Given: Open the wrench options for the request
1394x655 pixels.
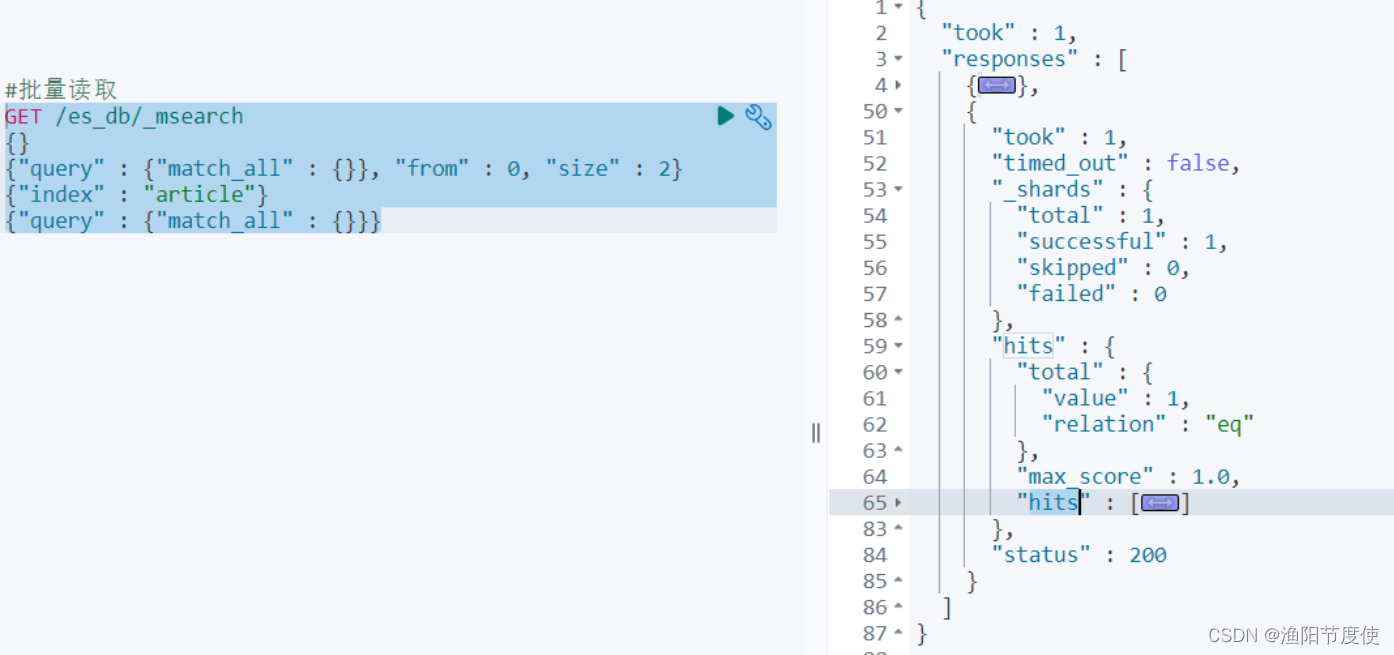Looking at the screenshot, I should (x=759, y=117).
